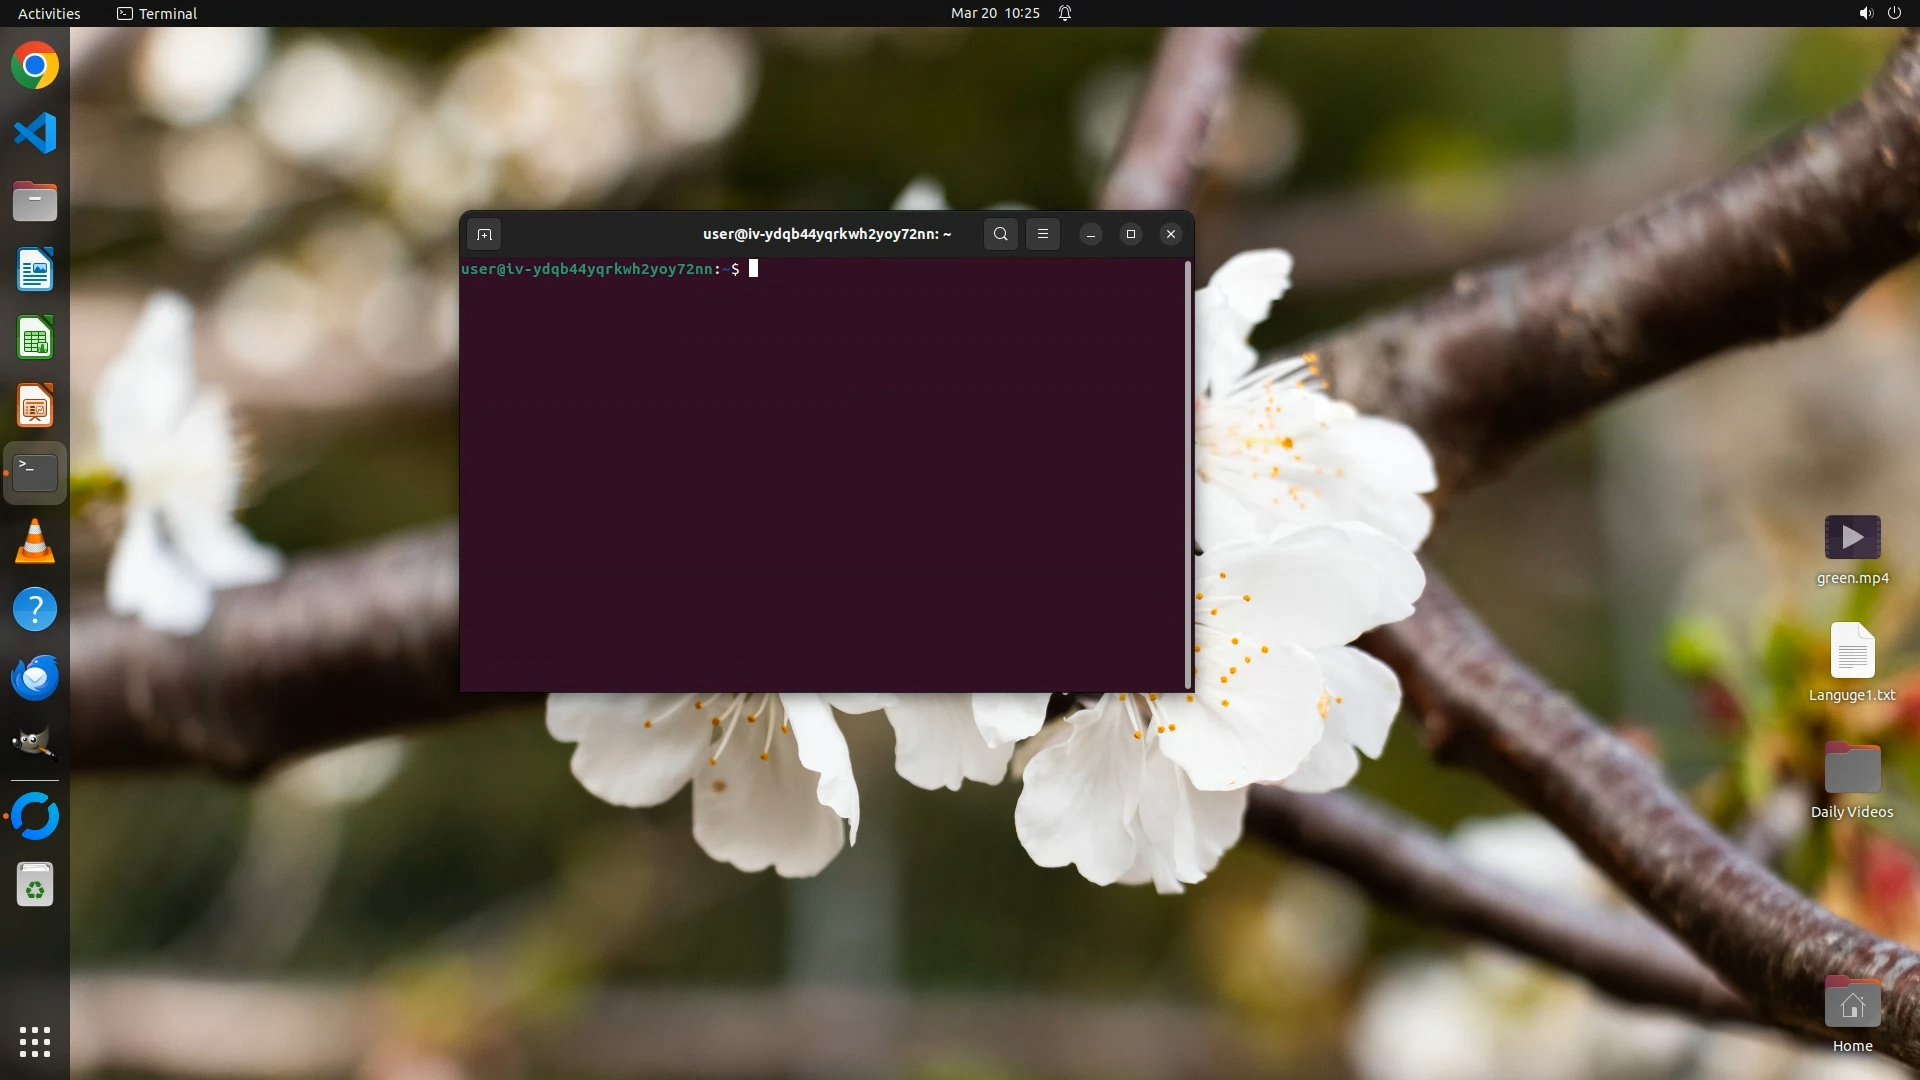
Task: Open Visual Studio Code from dock
Action: pyautogui.click(x=35, y=133)
